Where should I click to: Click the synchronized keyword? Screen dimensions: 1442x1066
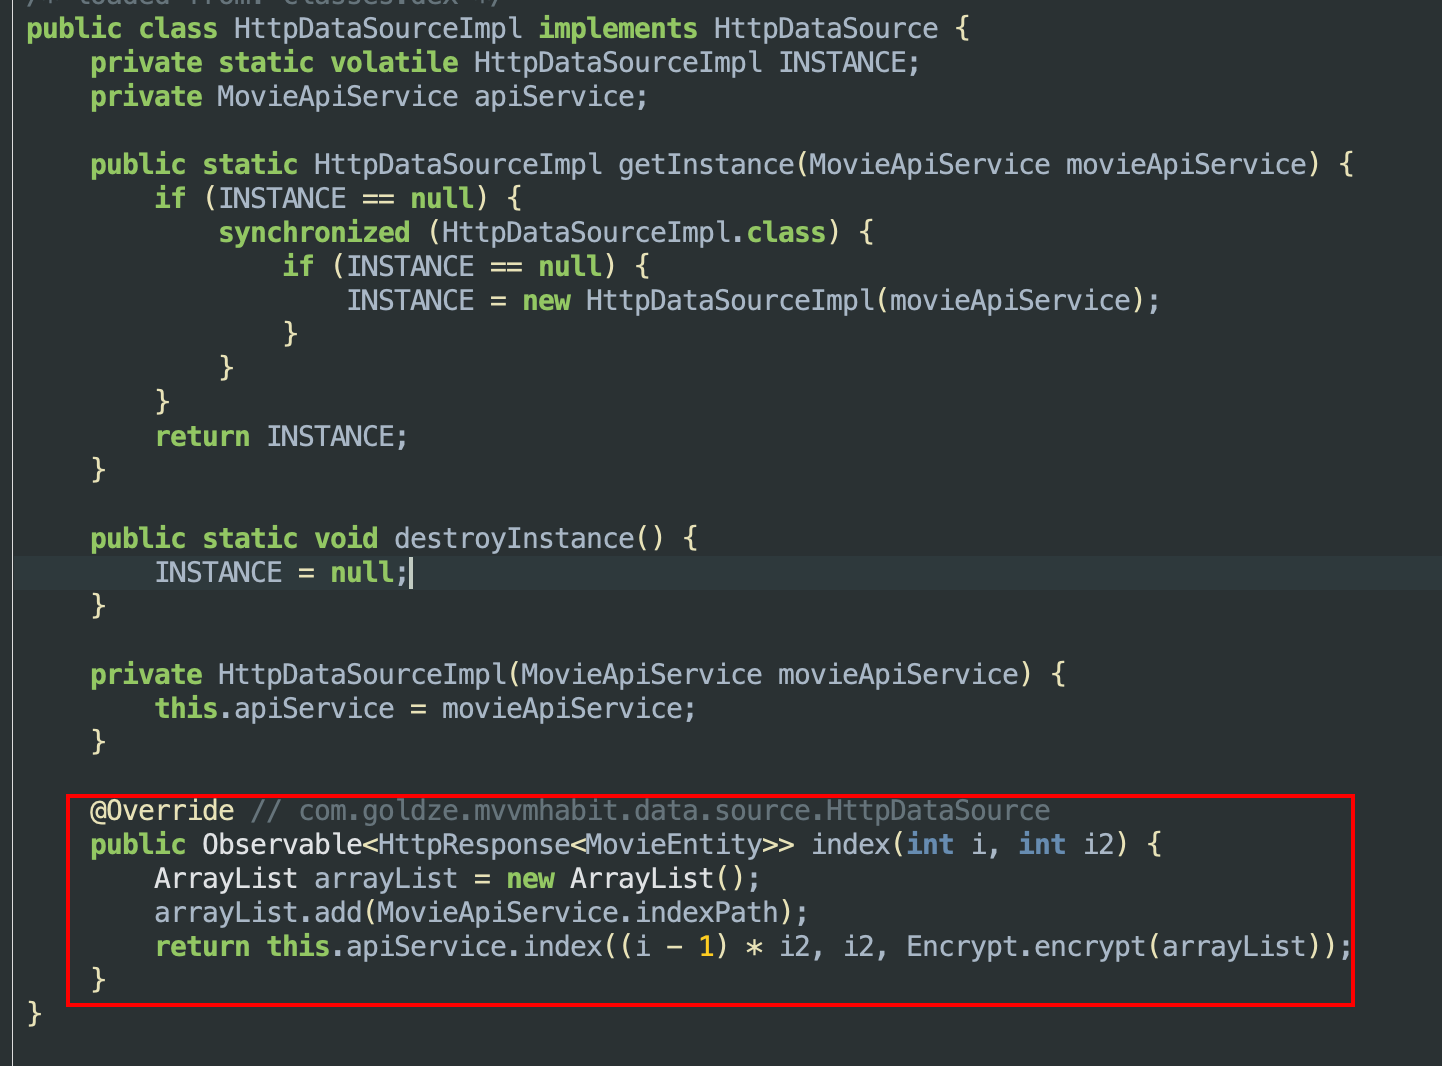coord(314,232)
